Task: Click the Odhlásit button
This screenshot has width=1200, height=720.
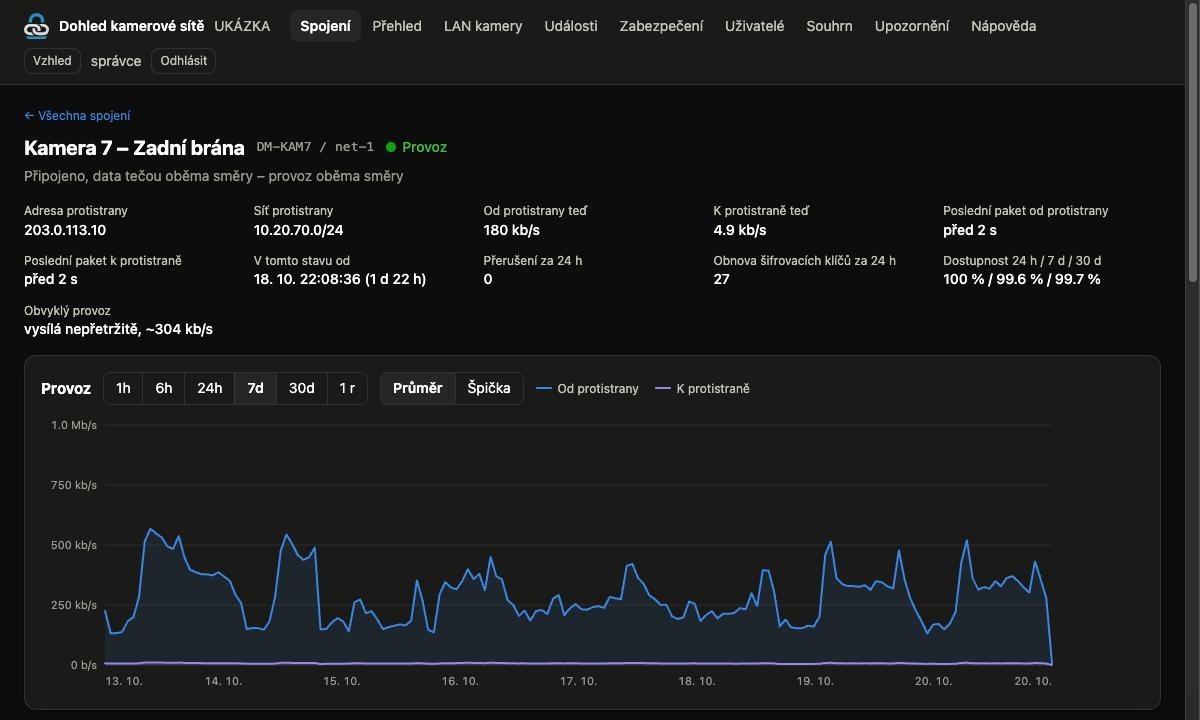Action: coord(184,61)
